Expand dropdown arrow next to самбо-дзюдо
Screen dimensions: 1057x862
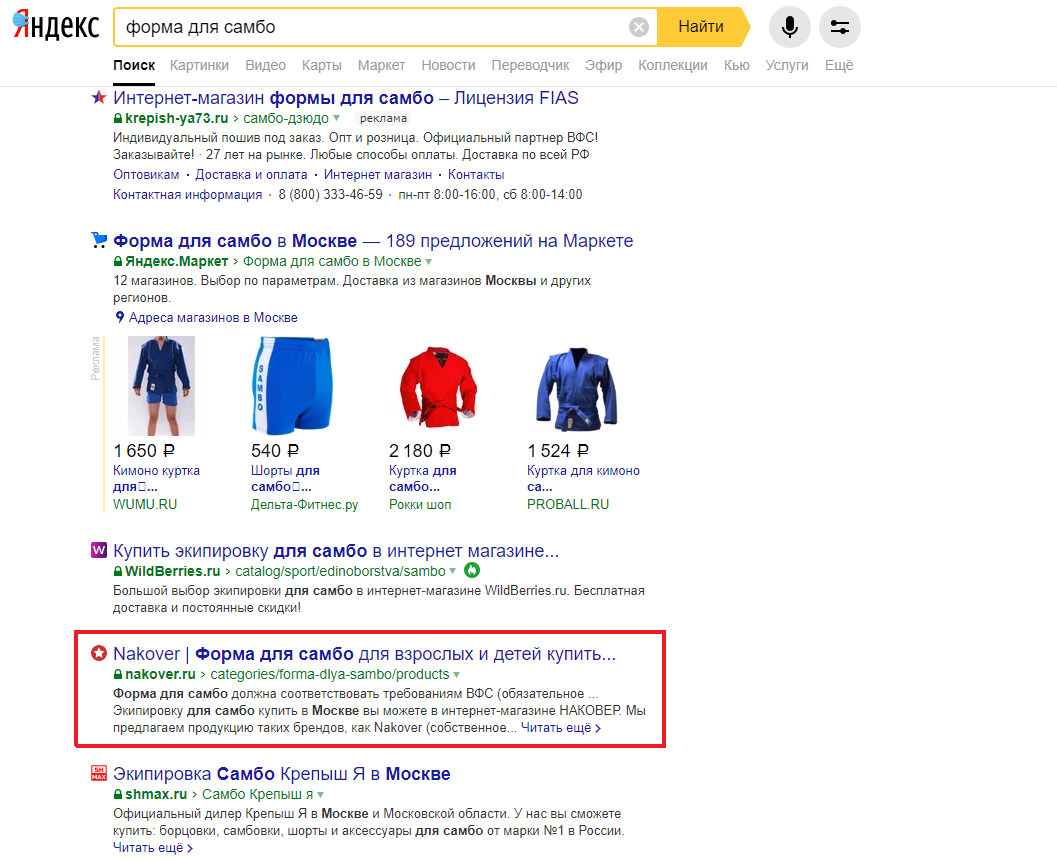[336, 119]
